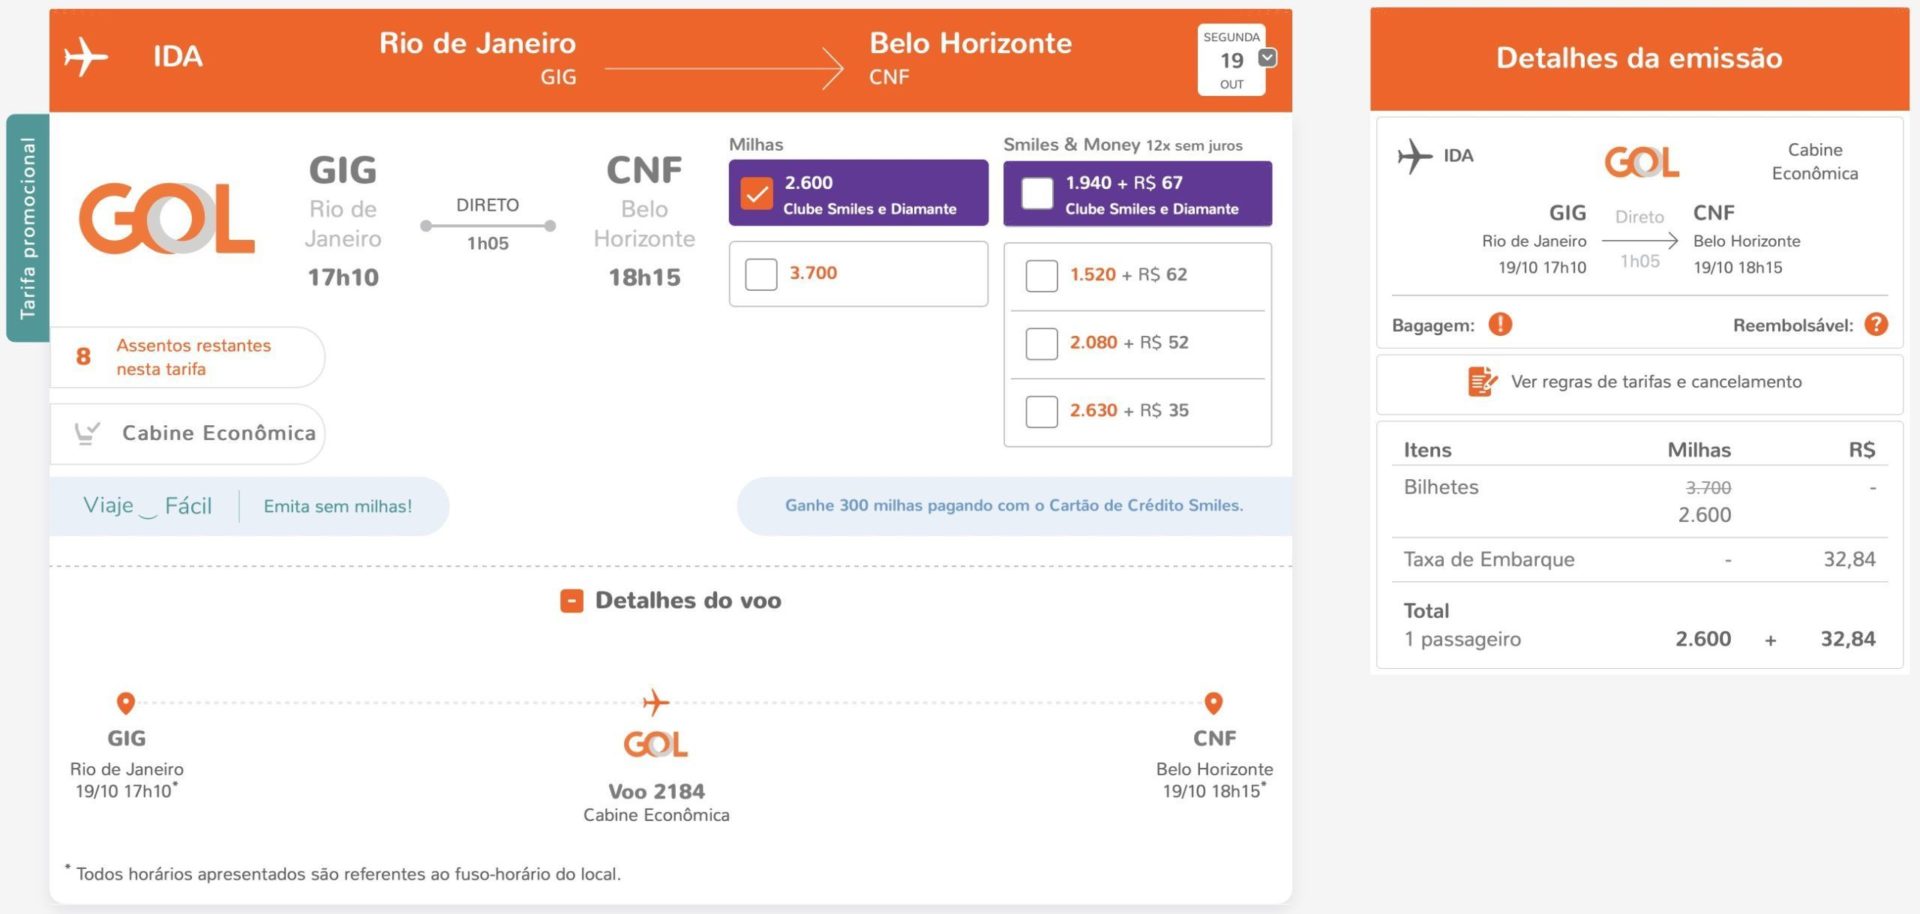Select the 1.520 + R$ 62 option
Image resolution: width=1920 pixels, height=914 pixels.
point(1042,275)
